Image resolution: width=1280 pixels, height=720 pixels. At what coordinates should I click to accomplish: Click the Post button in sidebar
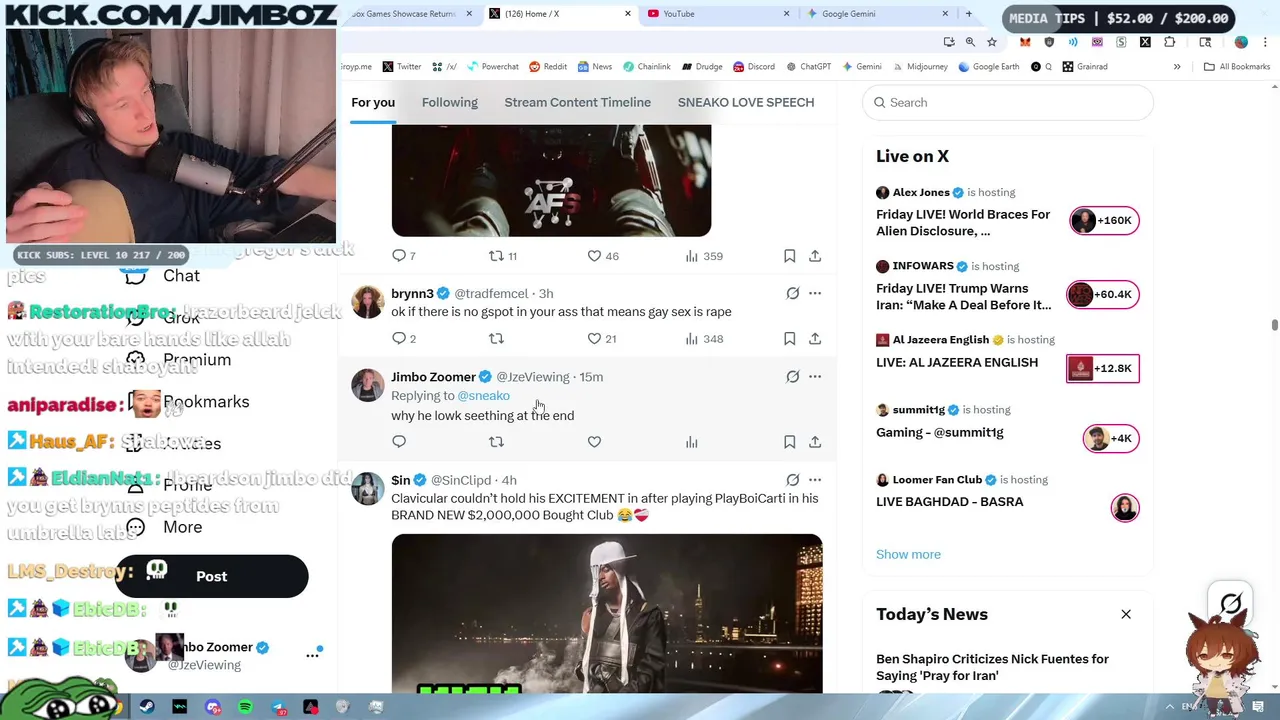click(x=211, y=576)
